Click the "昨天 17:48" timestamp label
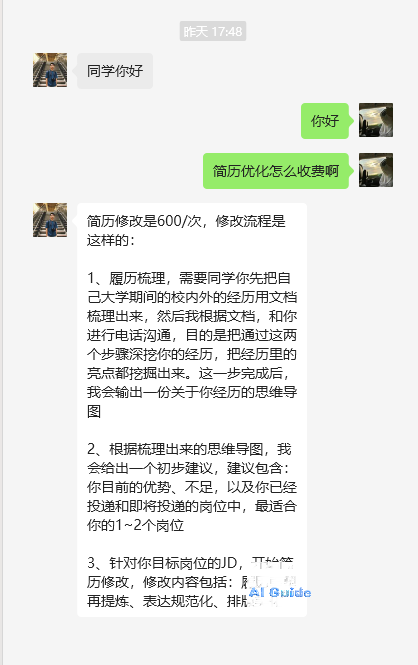The width and height of the screenshot is (418, 665). (213, 31)
